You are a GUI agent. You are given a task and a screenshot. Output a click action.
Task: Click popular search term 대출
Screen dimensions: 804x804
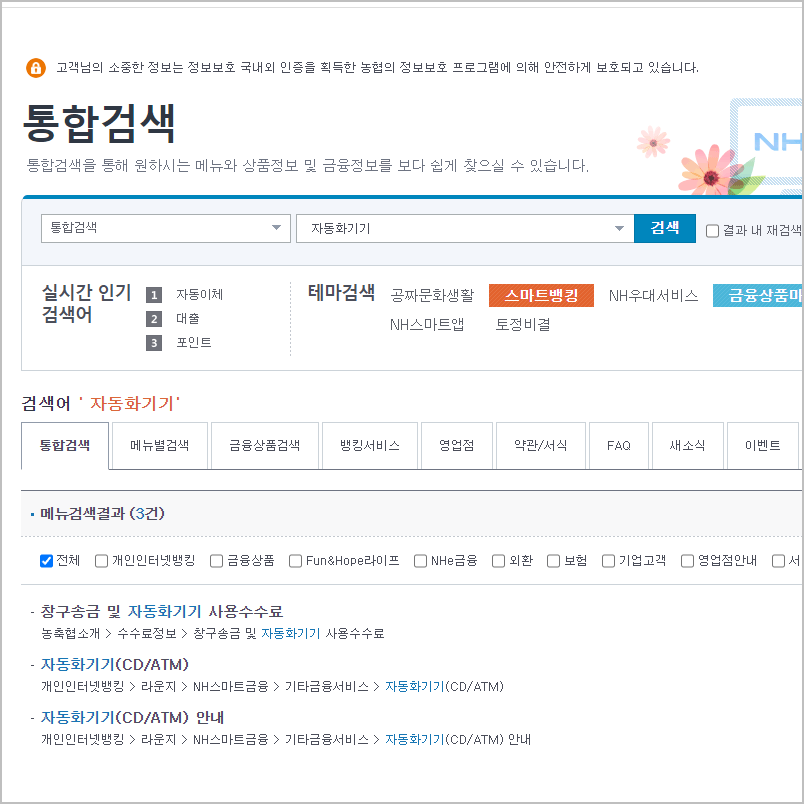(x=188, y=318)
